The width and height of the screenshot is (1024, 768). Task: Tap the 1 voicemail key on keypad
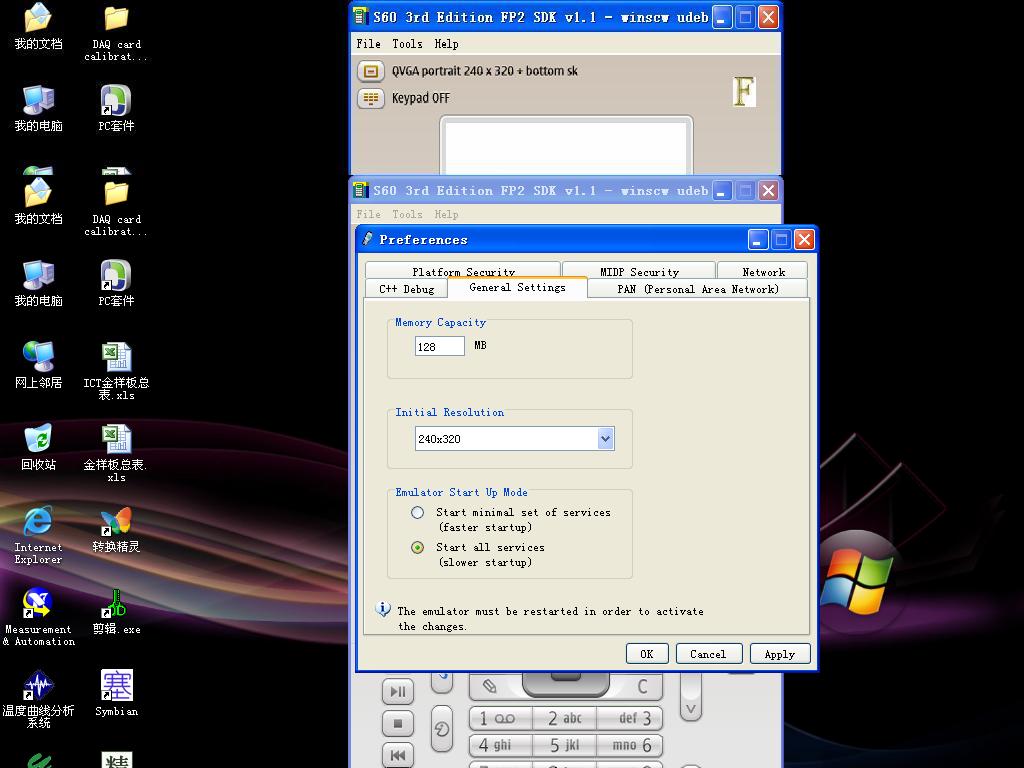click(x=500, y=718)
